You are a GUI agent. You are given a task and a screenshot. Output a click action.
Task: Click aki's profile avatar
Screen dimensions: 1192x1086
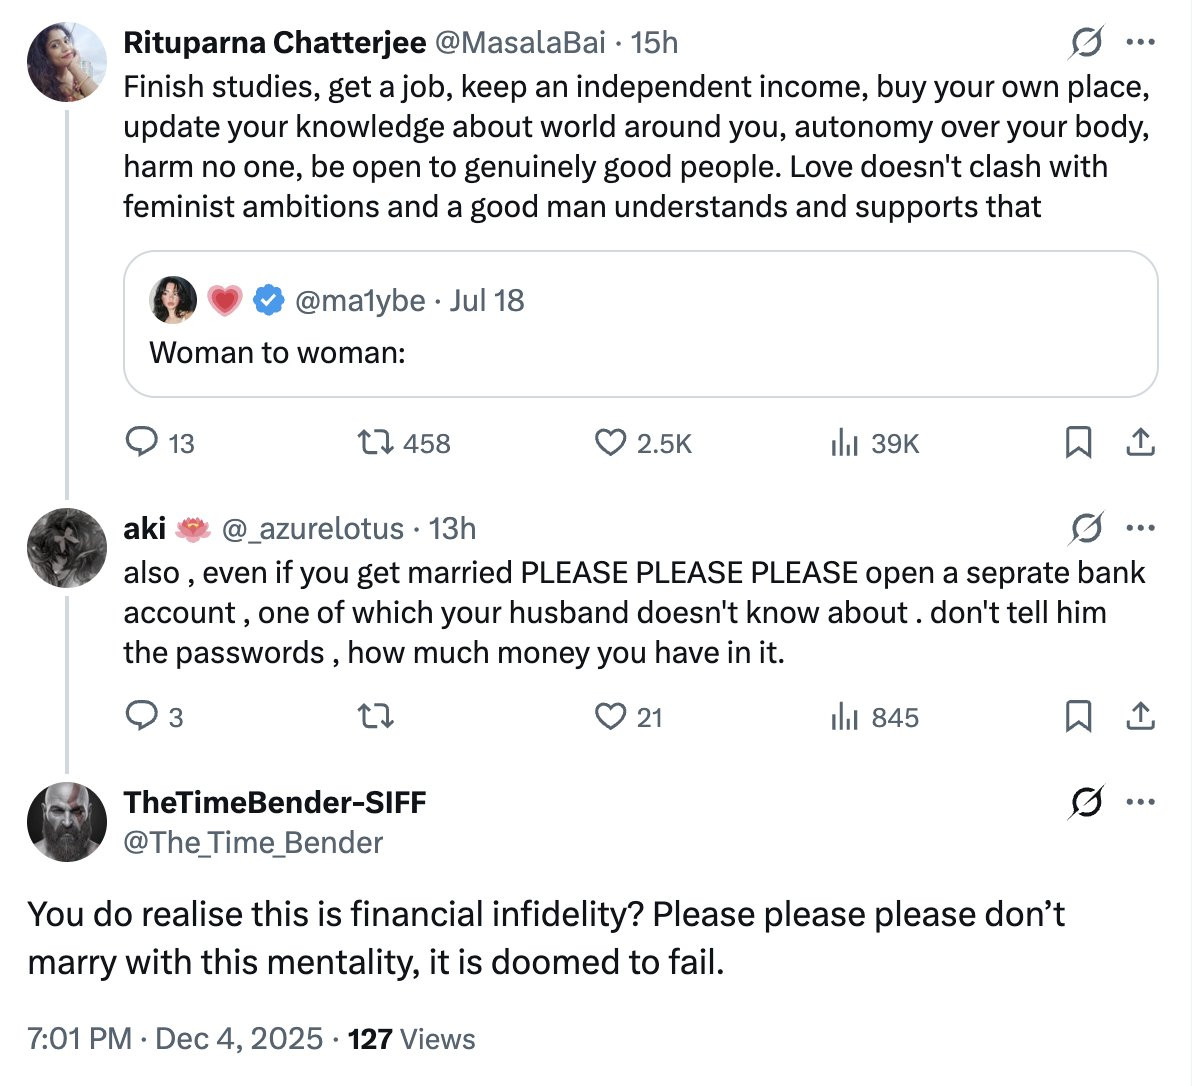pos(67,547)
